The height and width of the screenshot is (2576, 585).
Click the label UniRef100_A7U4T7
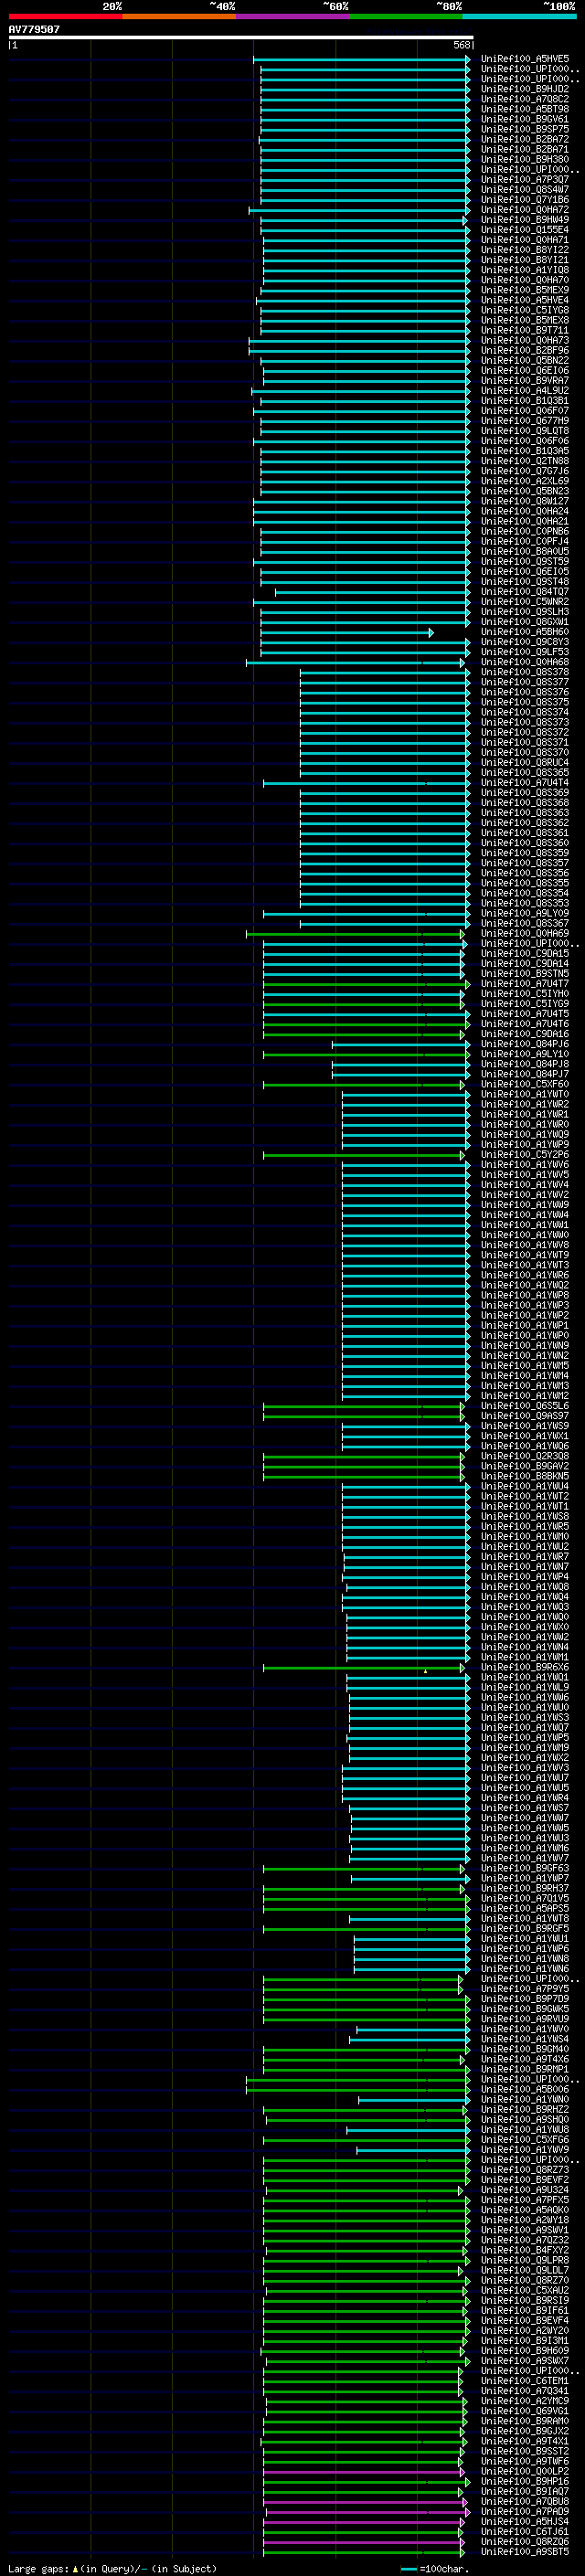[x=525, y=984]
